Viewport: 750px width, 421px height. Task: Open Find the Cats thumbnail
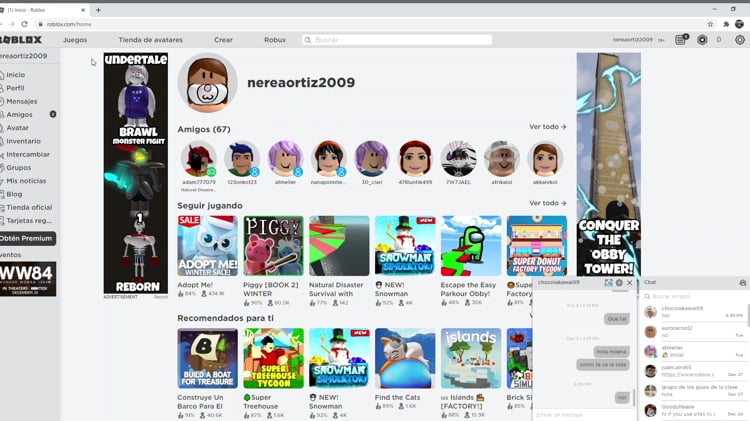click(405, 358)
